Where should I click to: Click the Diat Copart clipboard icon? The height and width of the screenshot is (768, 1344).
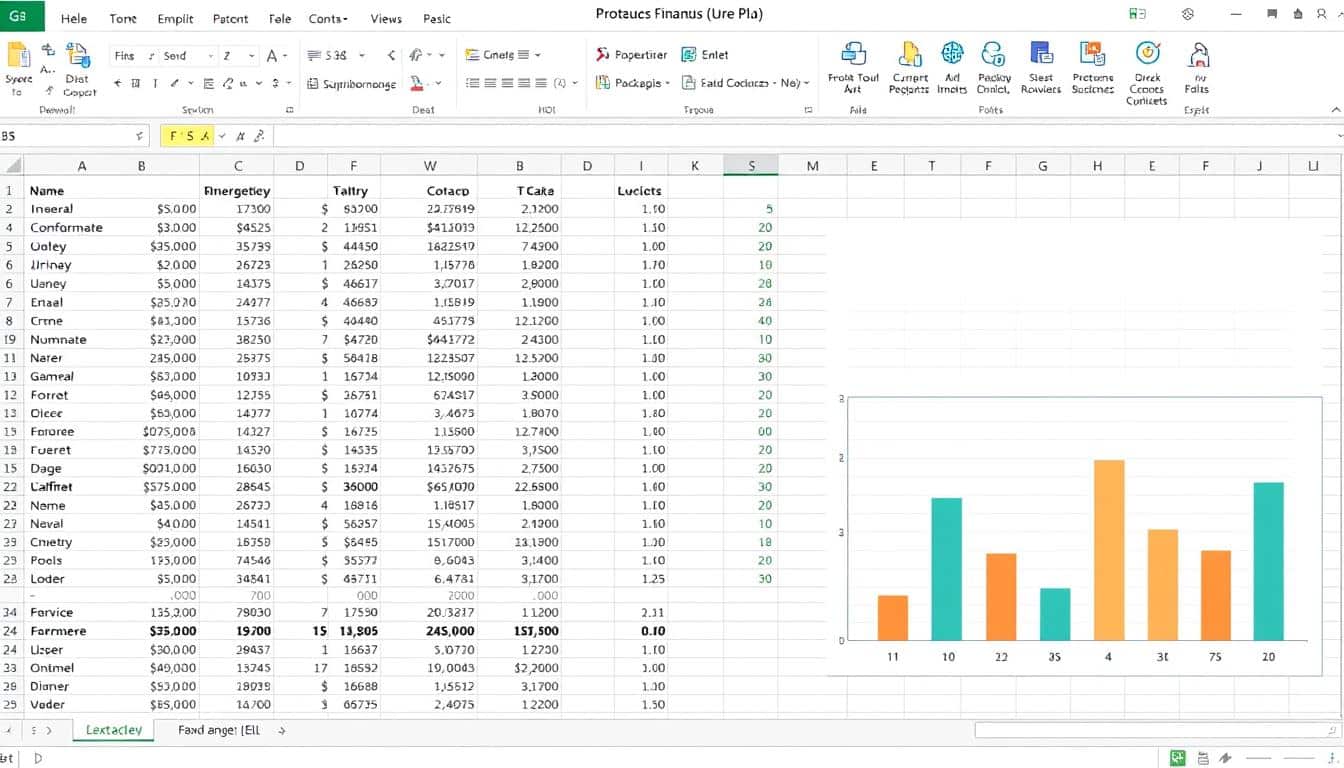[x=78, y=55]
